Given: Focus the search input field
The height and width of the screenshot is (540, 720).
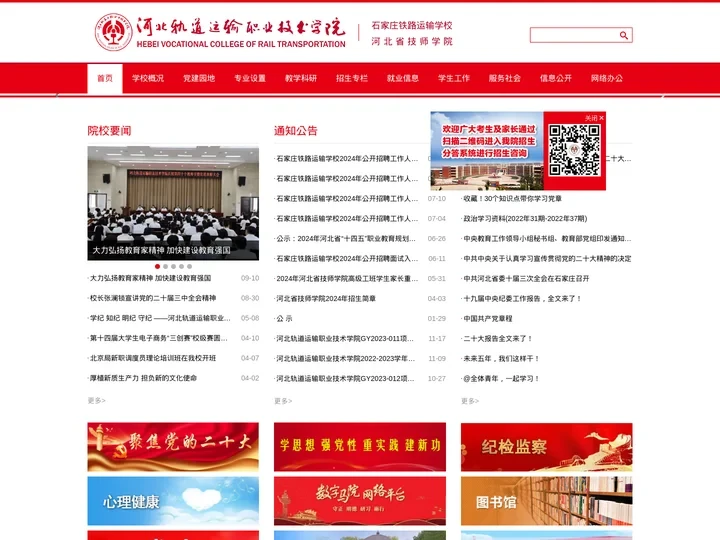Looking at the screenshot, I should pyautogui.click(x=574, y=35).
